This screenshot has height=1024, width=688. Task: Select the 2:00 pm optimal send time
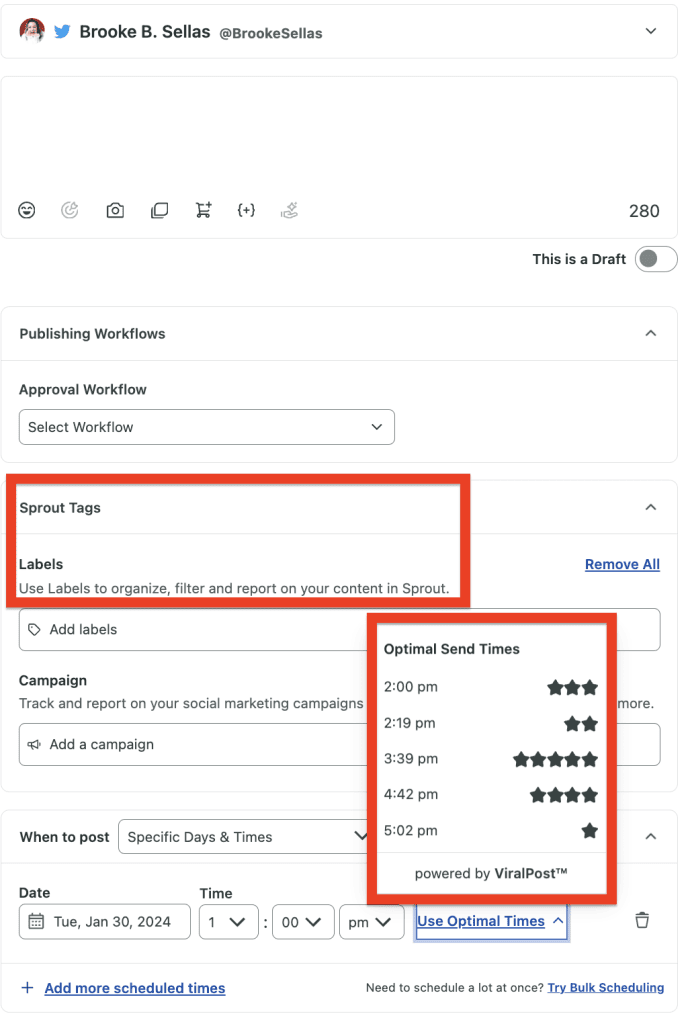click(x=491, y=687)
